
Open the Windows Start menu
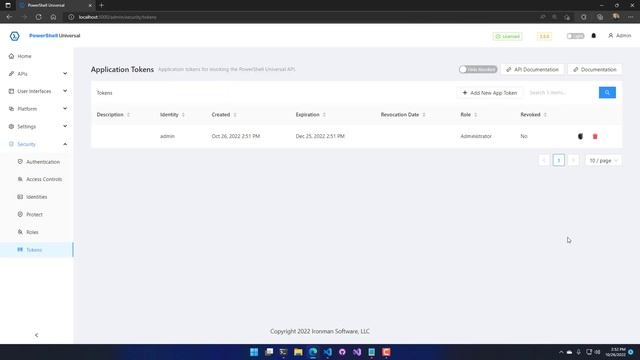point(254,352)
